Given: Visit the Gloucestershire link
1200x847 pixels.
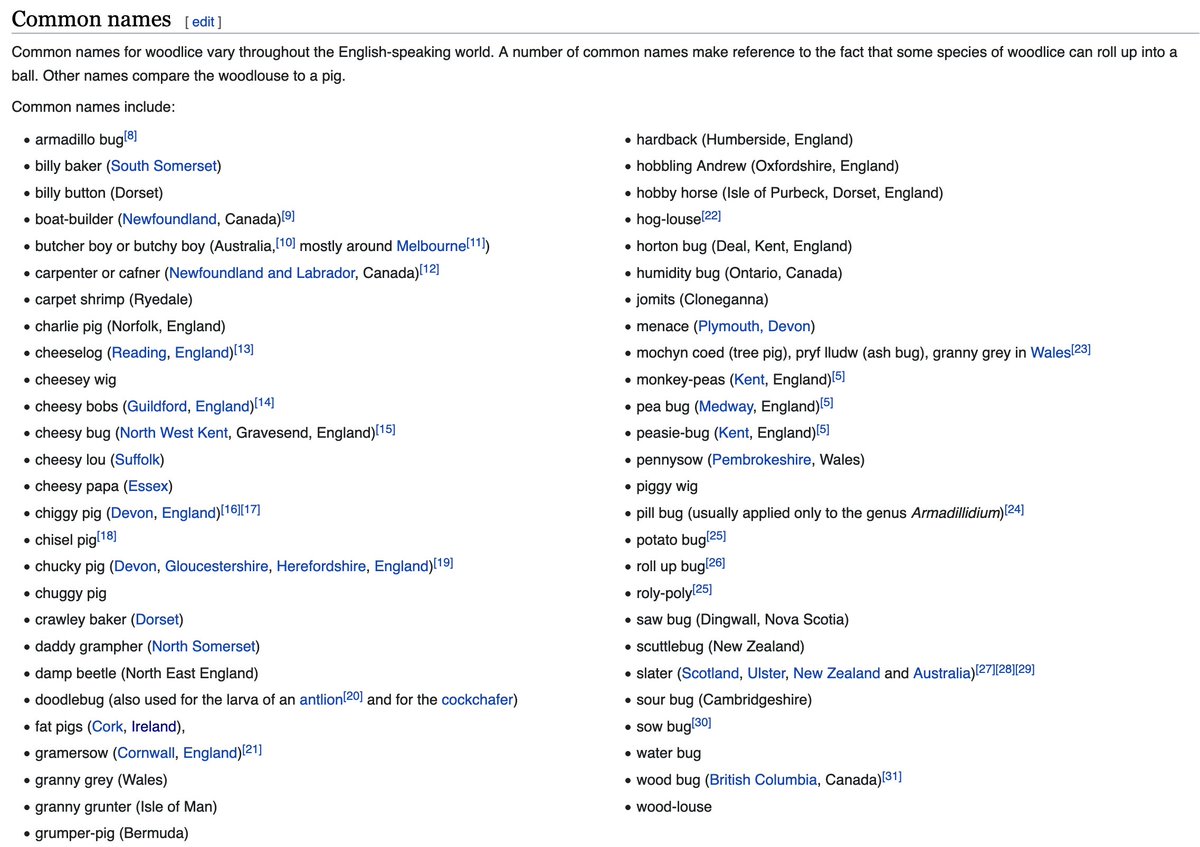Looking at the screenshot, I should click(217, 566).
